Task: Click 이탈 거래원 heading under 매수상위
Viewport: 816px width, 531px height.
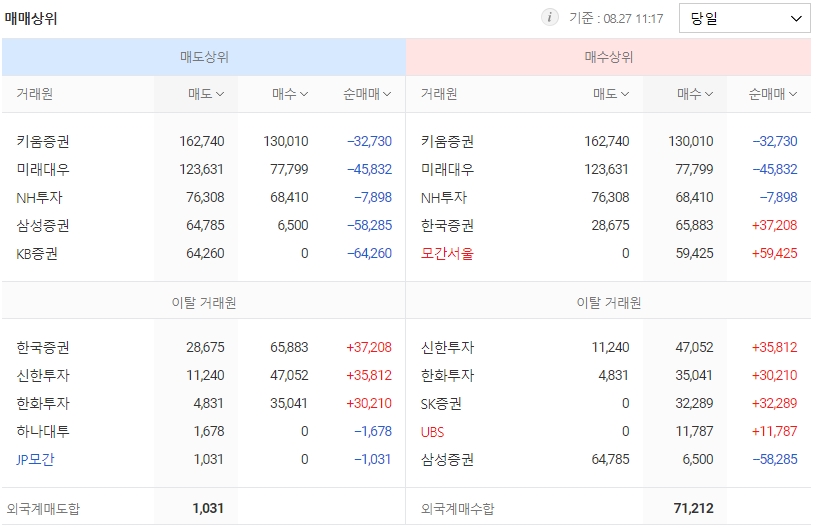Action: pyautogui.click(x=608, y=302)
